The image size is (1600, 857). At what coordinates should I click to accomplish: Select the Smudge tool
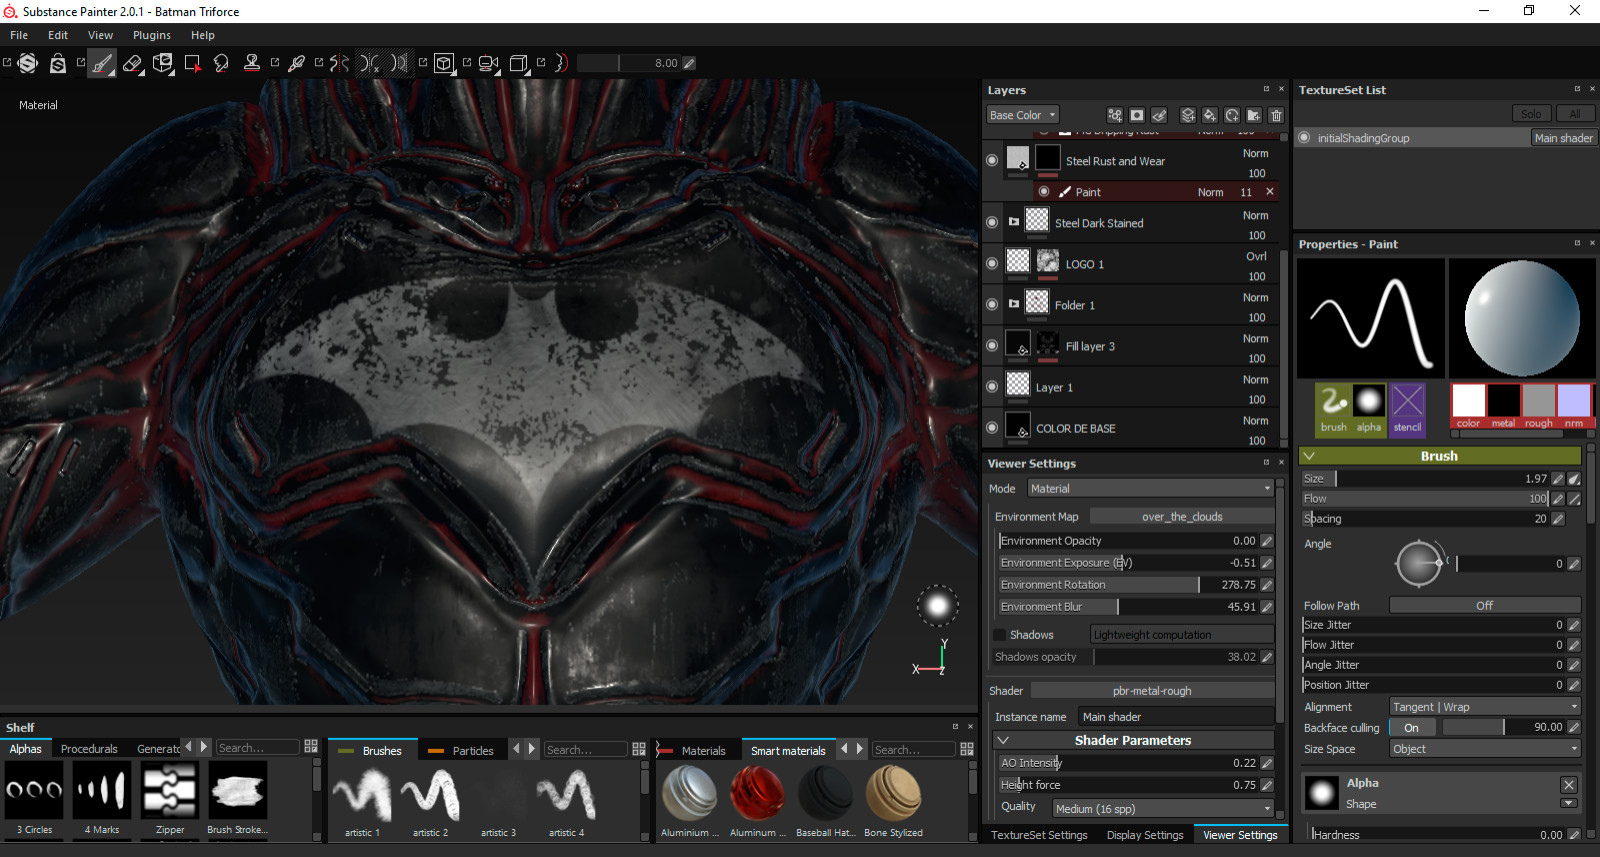221,63
